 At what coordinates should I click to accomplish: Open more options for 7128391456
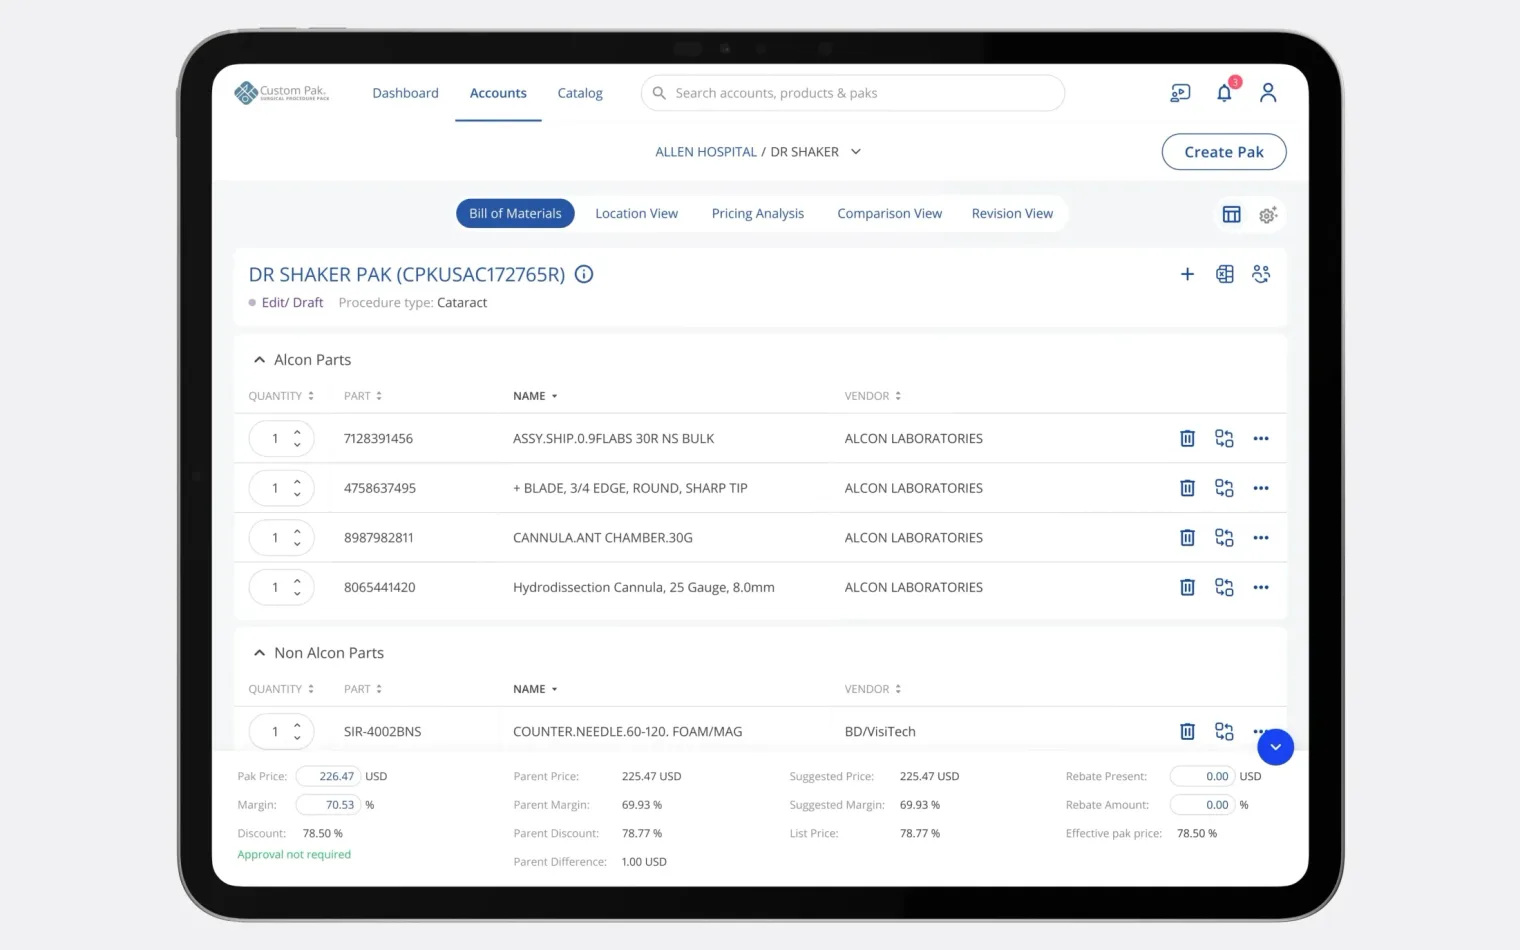[x=1261, y=438]
